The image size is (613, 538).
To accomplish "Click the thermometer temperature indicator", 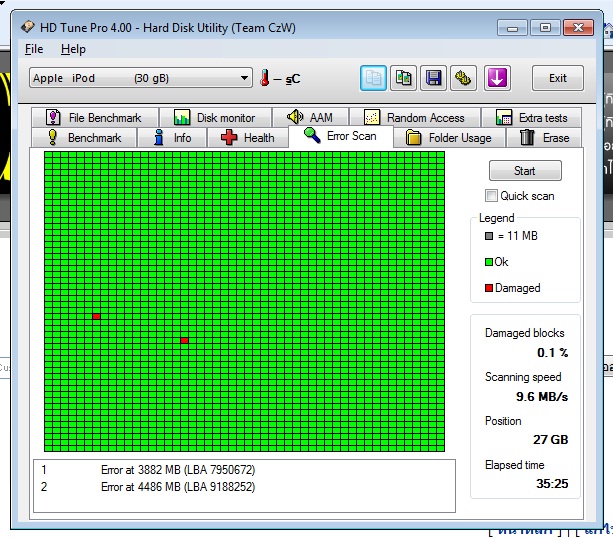I will (x=266, y=78).
